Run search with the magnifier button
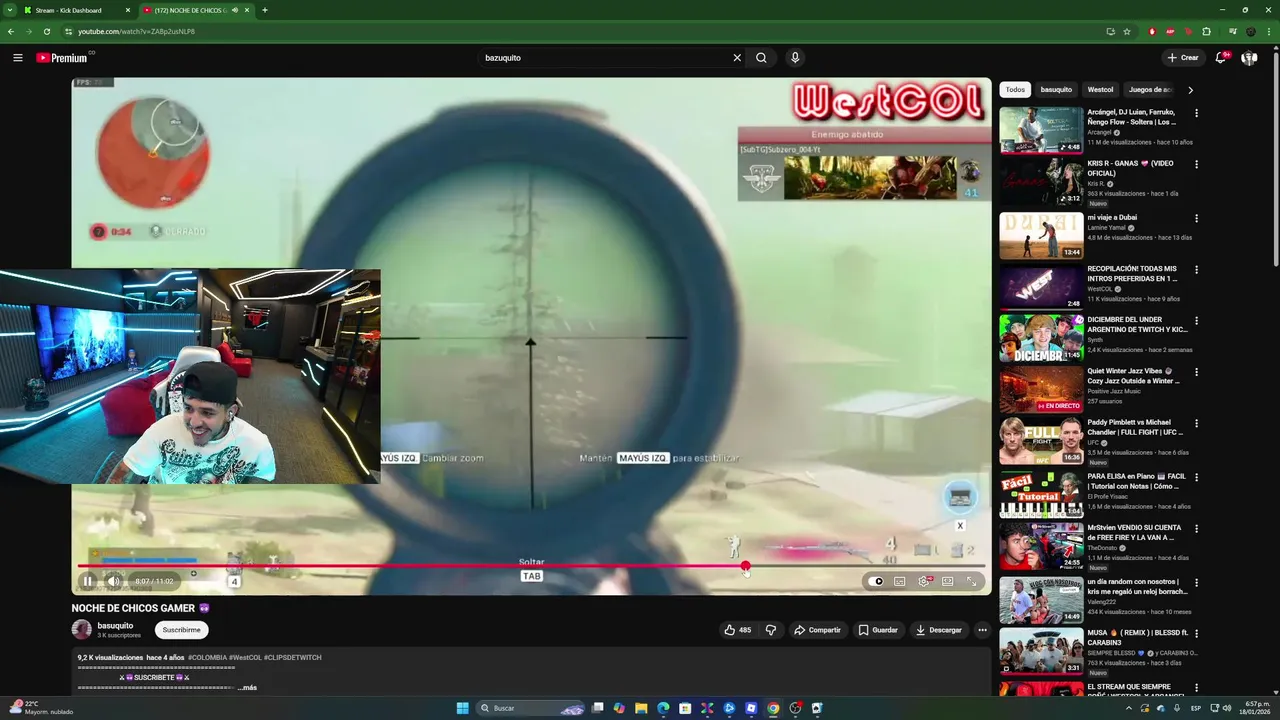 coord(761,58)
